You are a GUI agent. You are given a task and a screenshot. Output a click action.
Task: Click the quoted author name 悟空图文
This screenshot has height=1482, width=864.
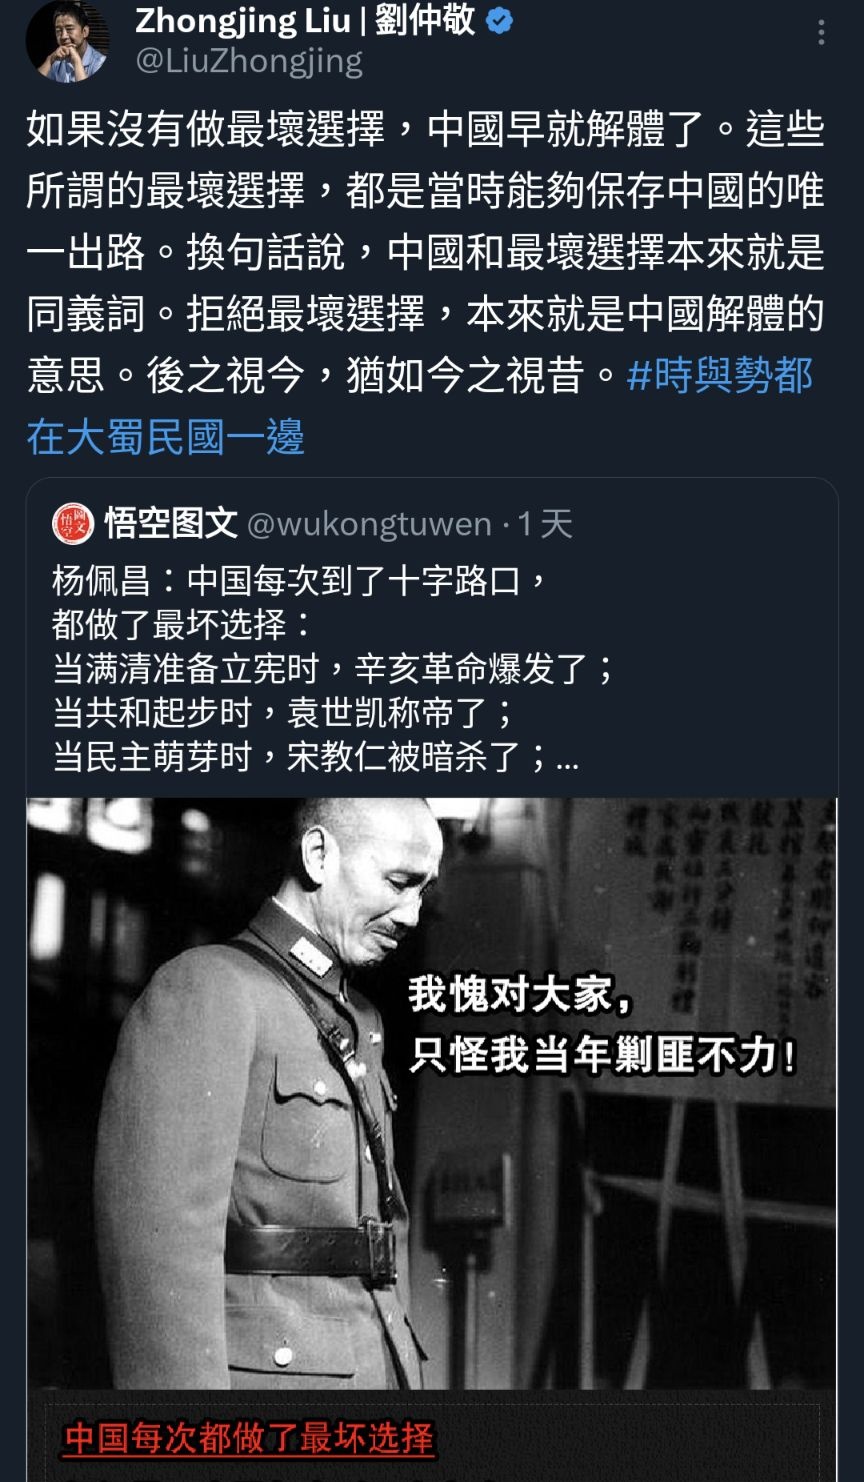[171, 523]
